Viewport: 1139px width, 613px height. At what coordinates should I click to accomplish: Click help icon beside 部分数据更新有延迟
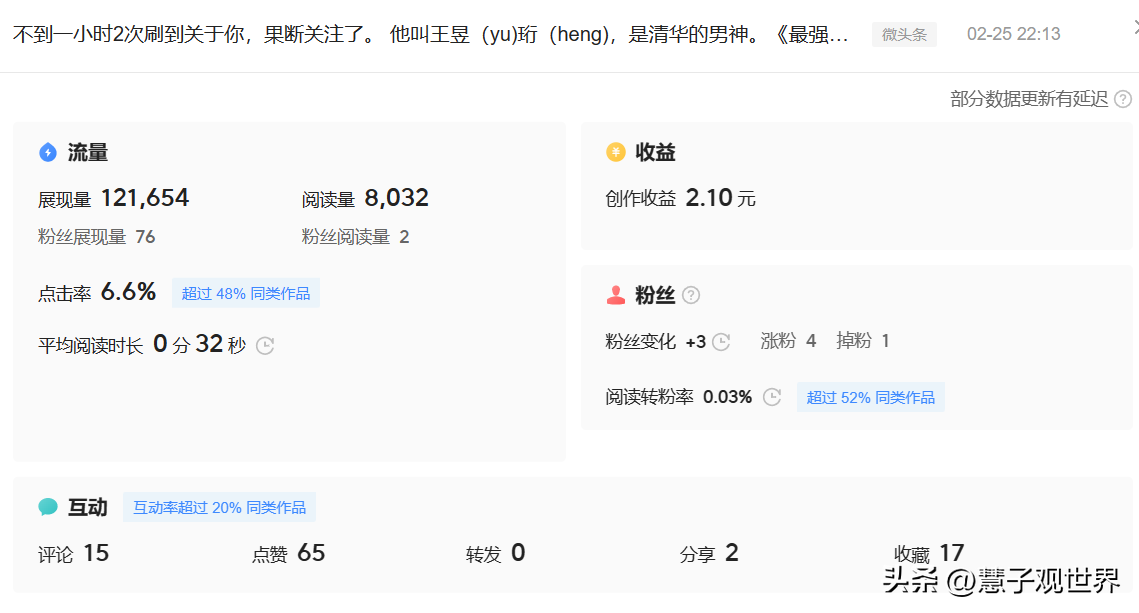click(x=1123, y=99)
